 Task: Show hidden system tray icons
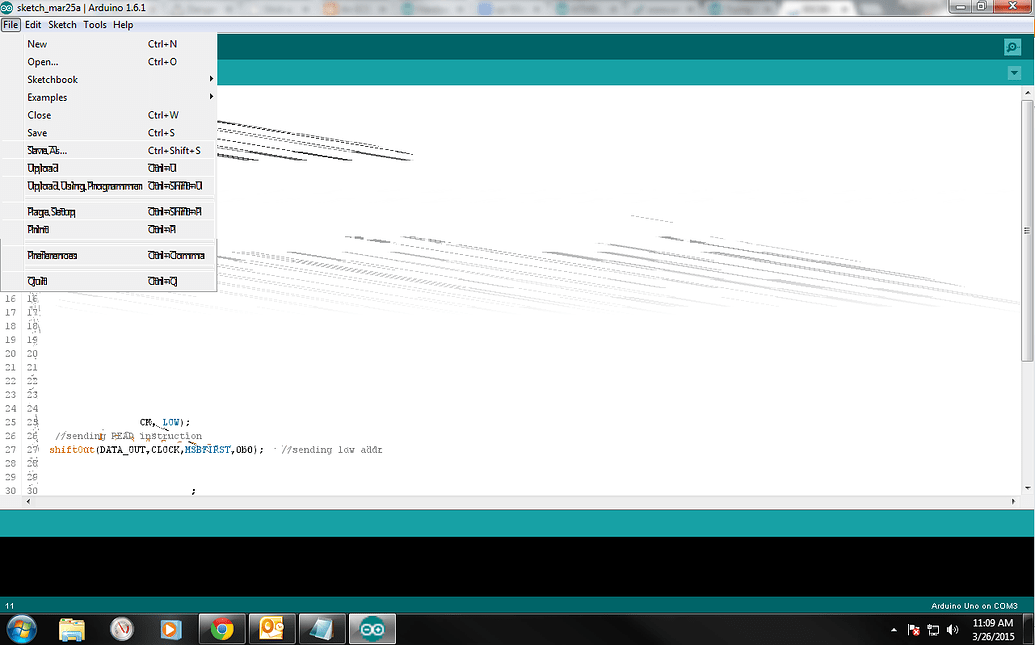point(893,629)
